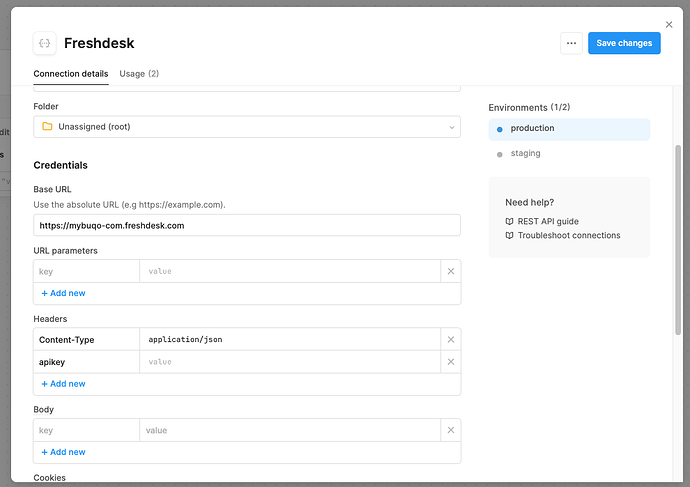This screenshot has height=487, width=690.
Task: Add new header row
Action: click(x=63, y=384)
